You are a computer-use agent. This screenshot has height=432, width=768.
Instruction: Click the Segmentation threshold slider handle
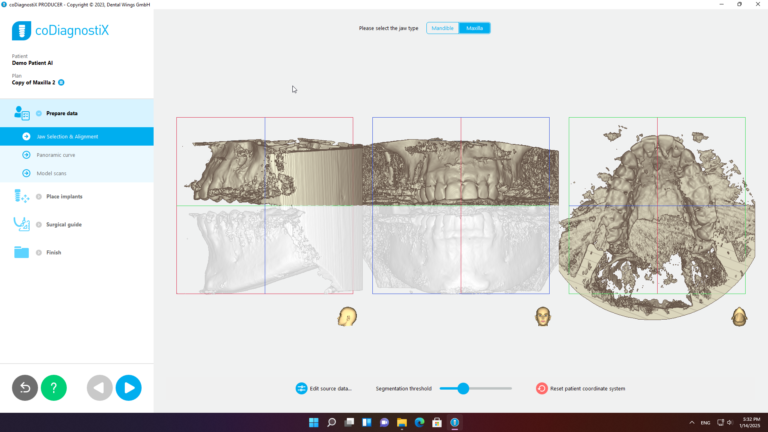[x=463, y=388]
